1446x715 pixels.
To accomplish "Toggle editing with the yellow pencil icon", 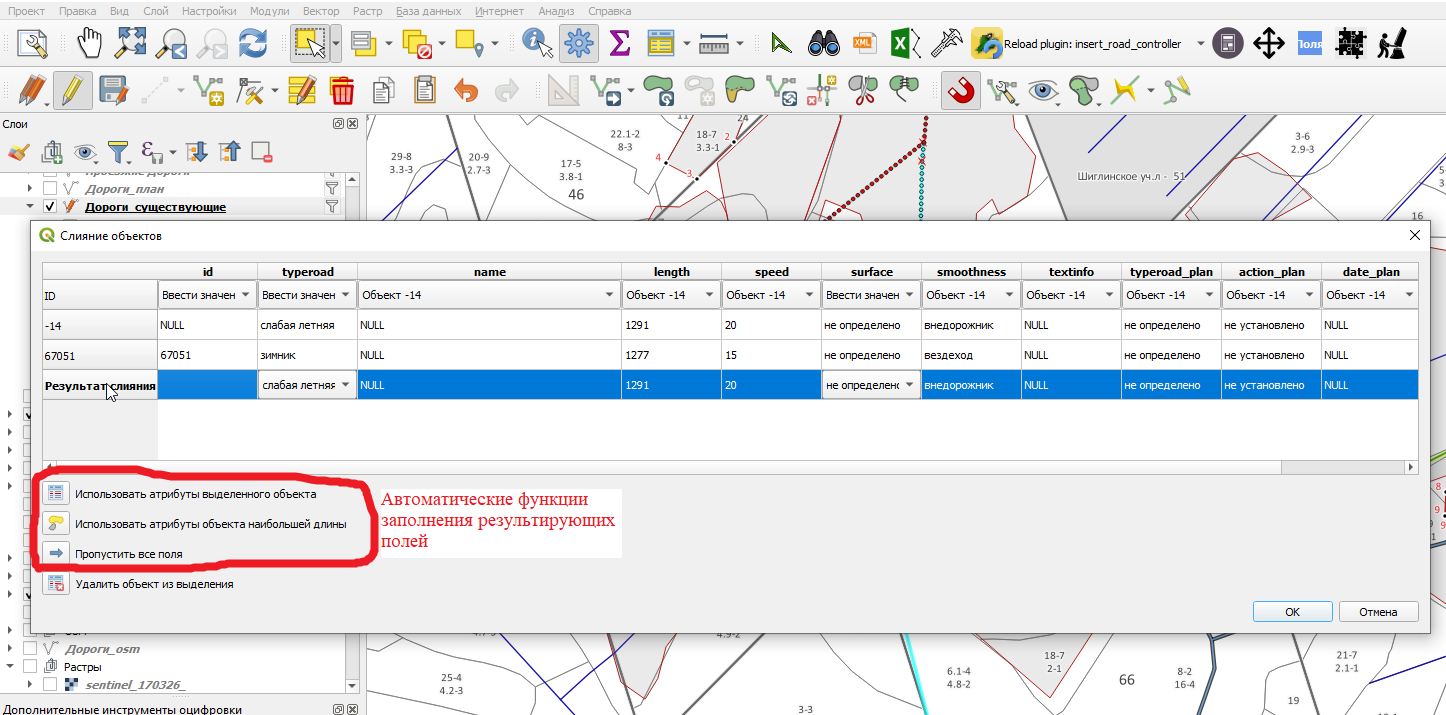I will click(72, 91).
